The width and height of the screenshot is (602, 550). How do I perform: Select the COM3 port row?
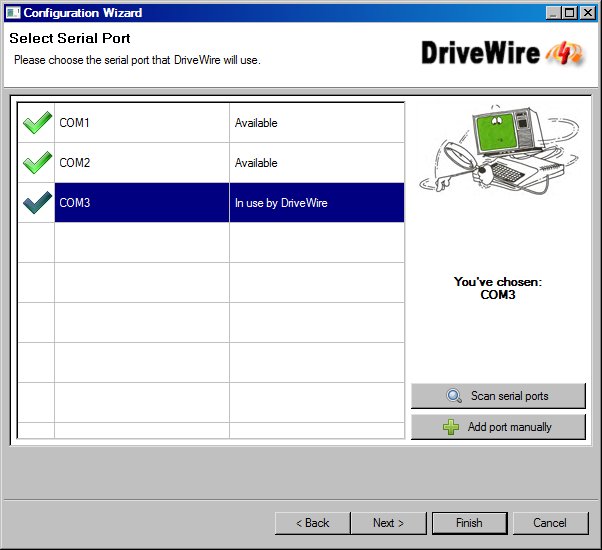click(211, 203)
